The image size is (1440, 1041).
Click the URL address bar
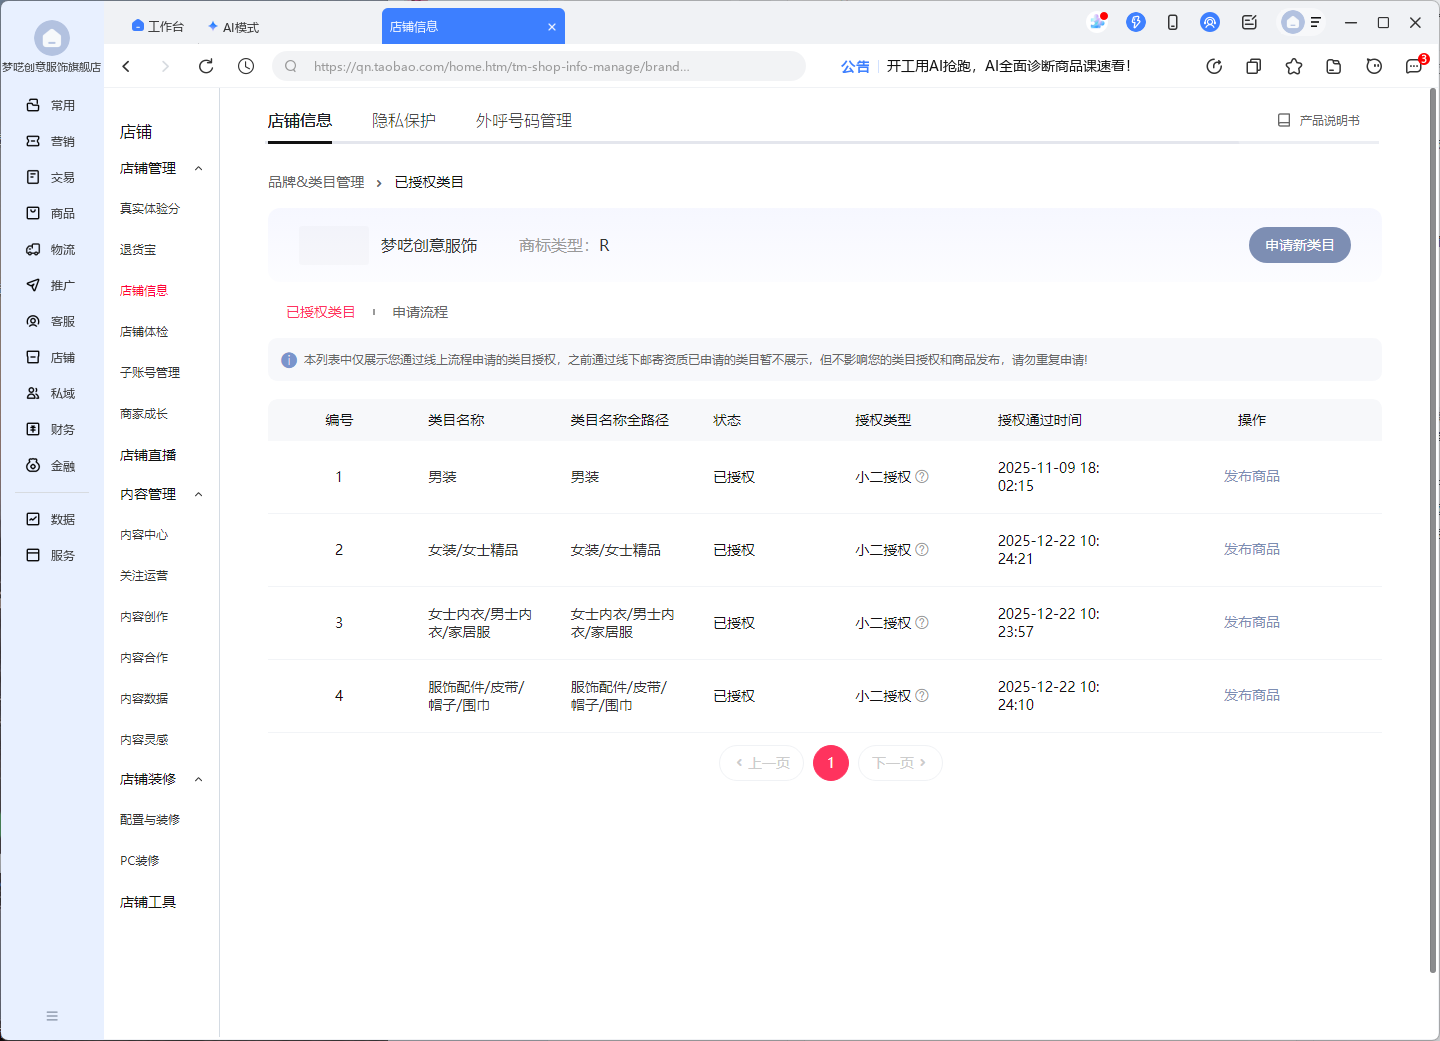[x=540, y=66]
